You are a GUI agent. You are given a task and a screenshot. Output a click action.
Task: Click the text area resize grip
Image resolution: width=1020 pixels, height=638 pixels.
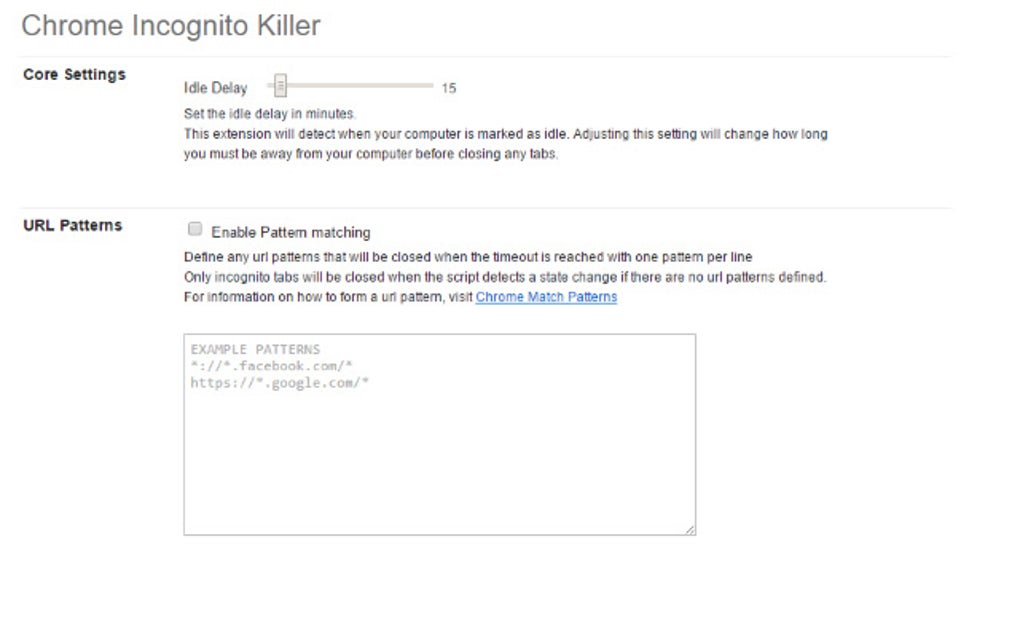click(x=691, y=529)
